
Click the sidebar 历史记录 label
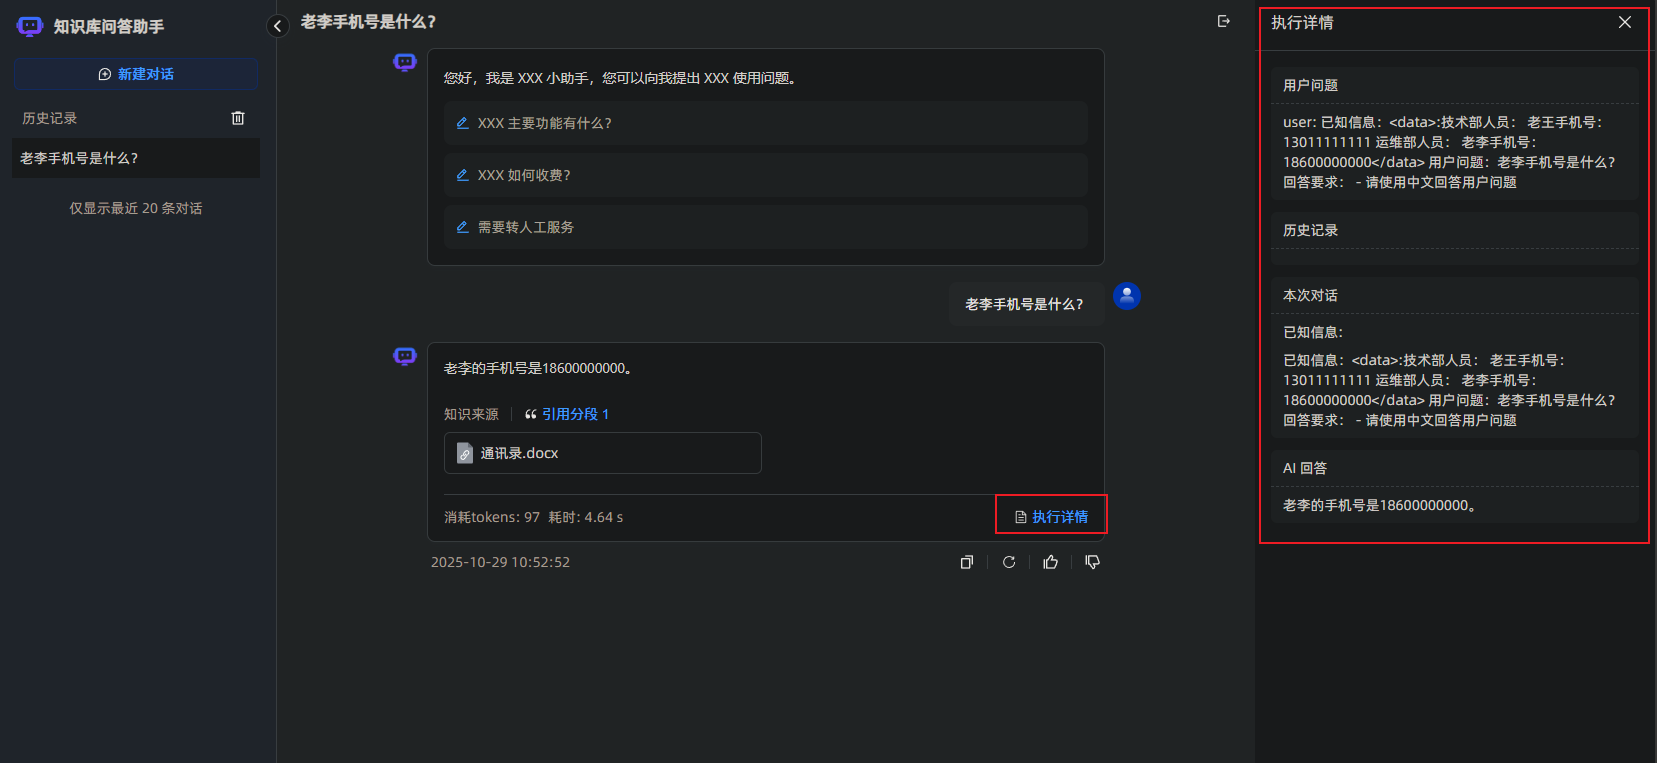point(50,118)
